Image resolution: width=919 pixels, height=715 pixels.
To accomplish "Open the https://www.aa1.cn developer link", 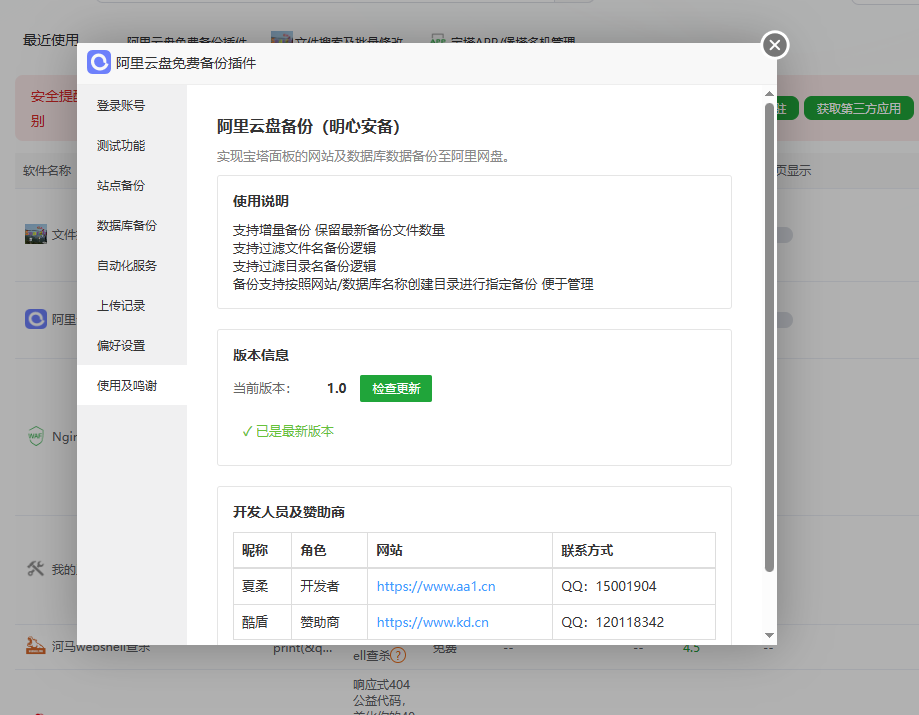I will 433,585.
